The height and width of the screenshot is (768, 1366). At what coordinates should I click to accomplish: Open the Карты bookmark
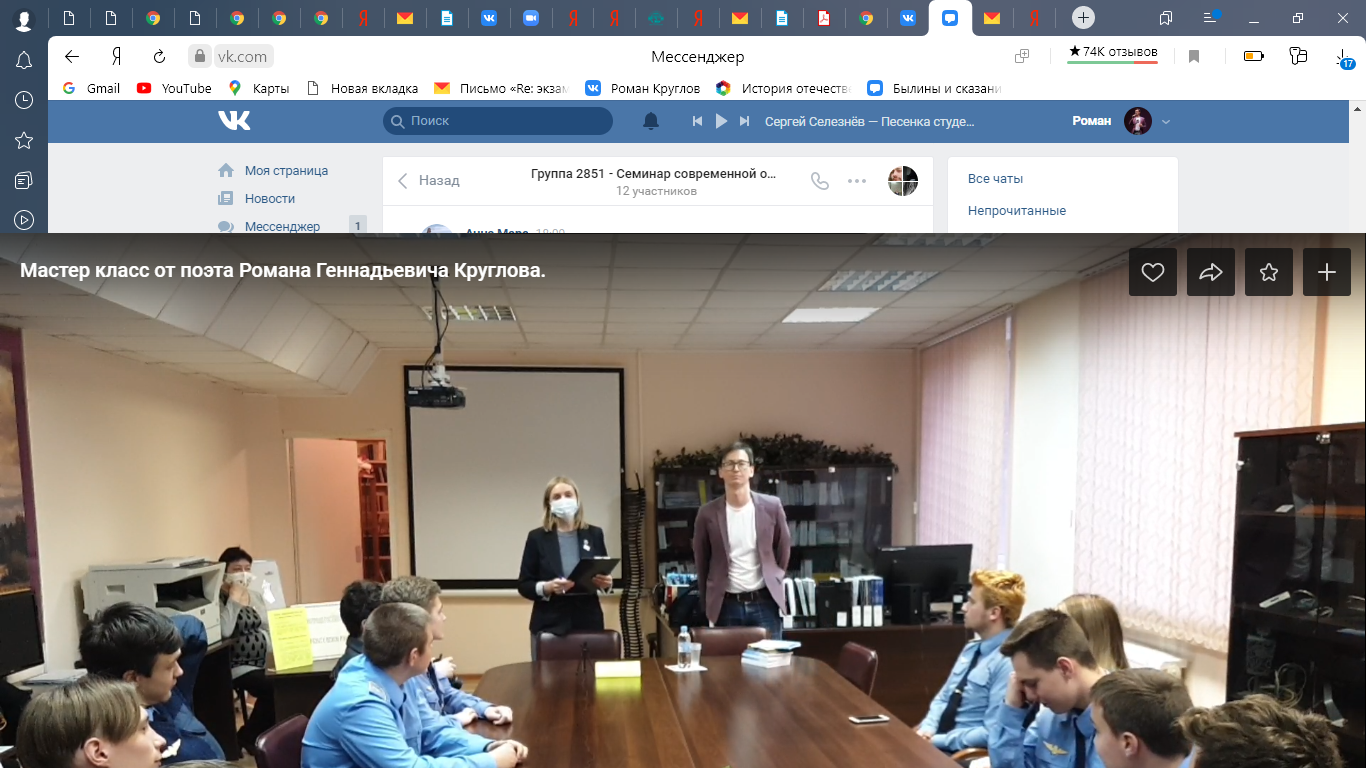point(259,88)
